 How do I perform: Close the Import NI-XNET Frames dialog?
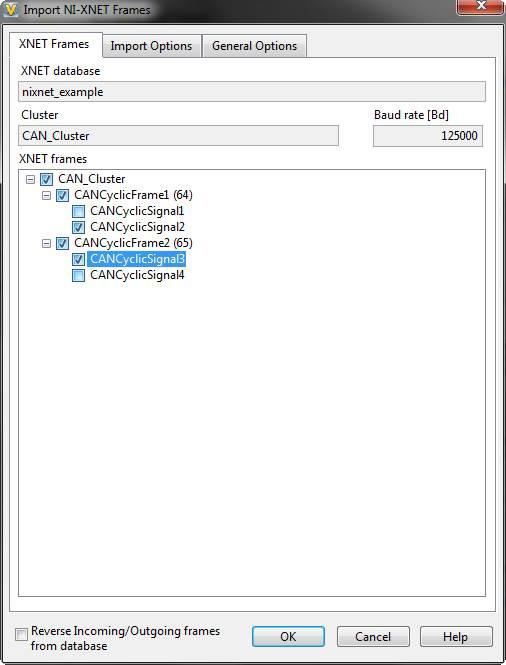[481, 6]
